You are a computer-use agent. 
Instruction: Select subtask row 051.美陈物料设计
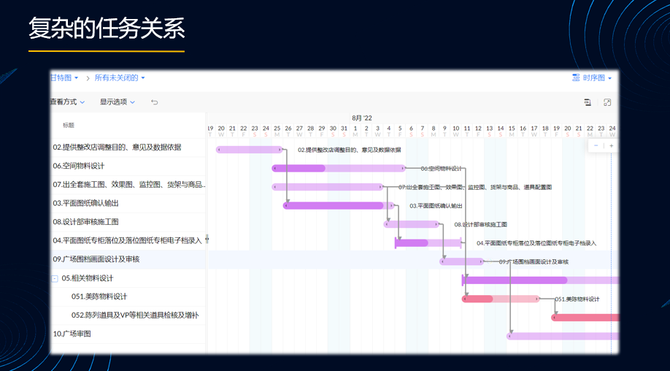tap(128, 297)
